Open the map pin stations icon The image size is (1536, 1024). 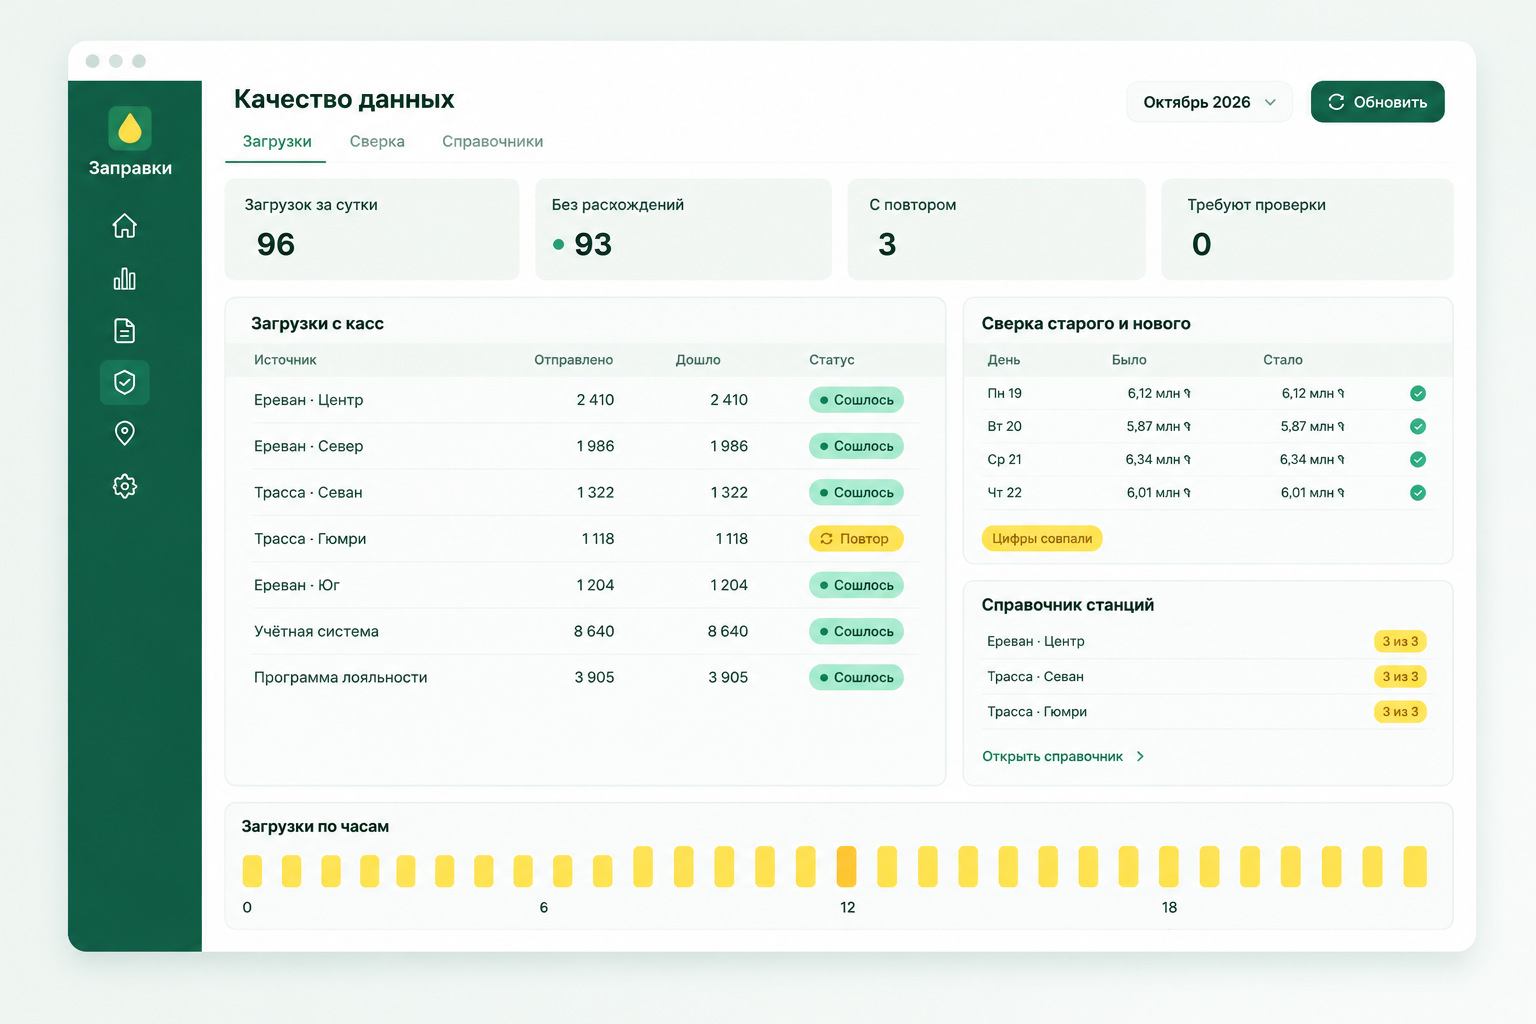[124, 433]
